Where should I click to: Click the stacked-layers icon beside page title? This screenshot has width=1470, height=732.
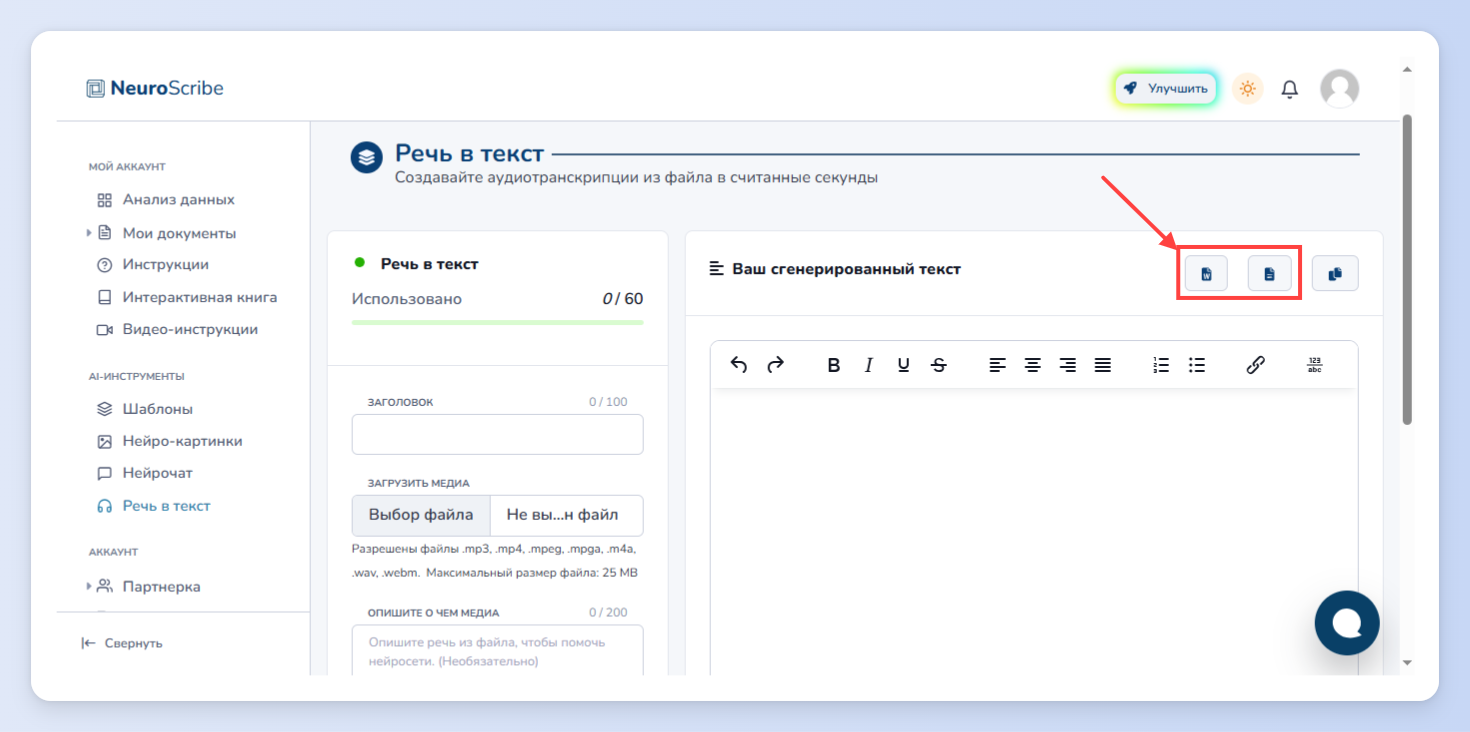[367, 158]
